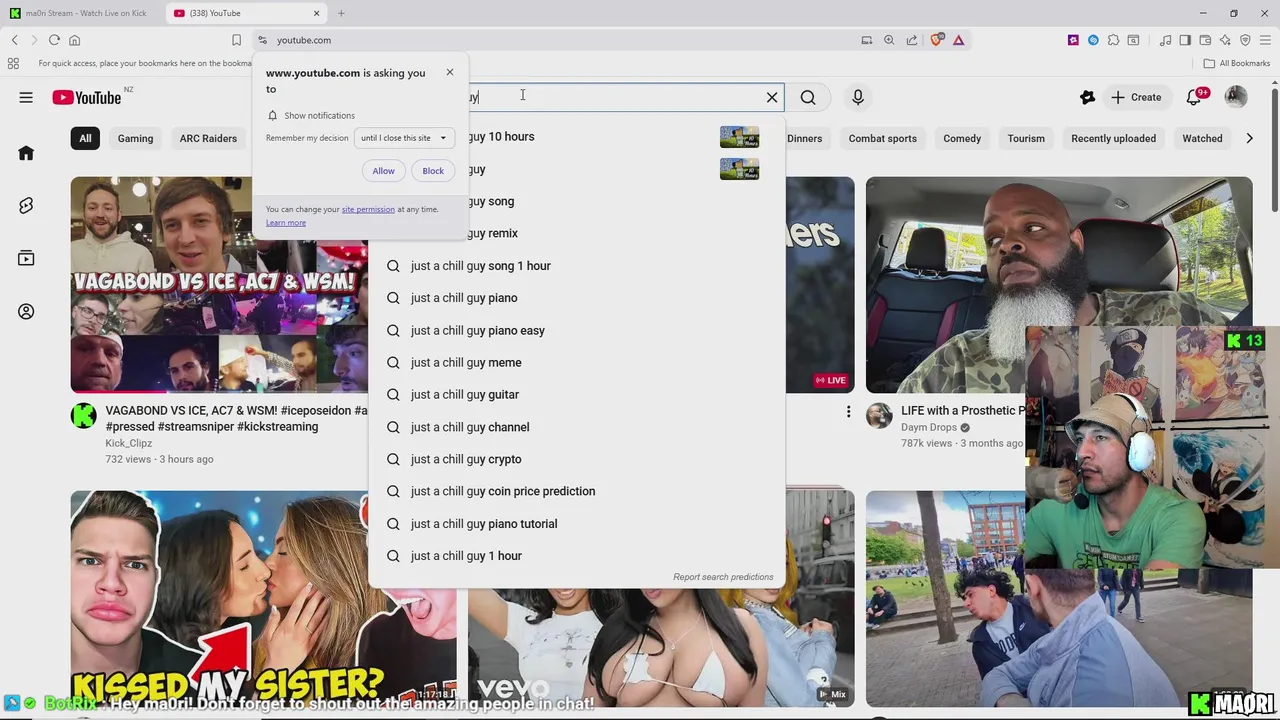The width and height of the screenshot is (1280, 720).
Task: Choose suggestion 'just a chill guy piano tutorial'
Action: [x=577, y=523]
